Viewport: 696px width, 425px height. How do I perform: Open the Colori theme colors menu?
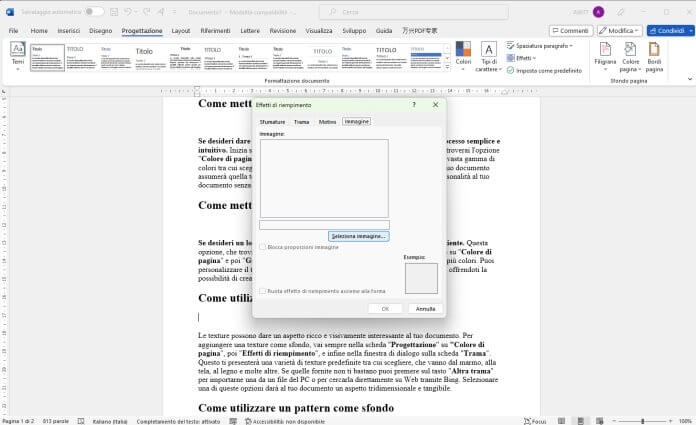463,56
